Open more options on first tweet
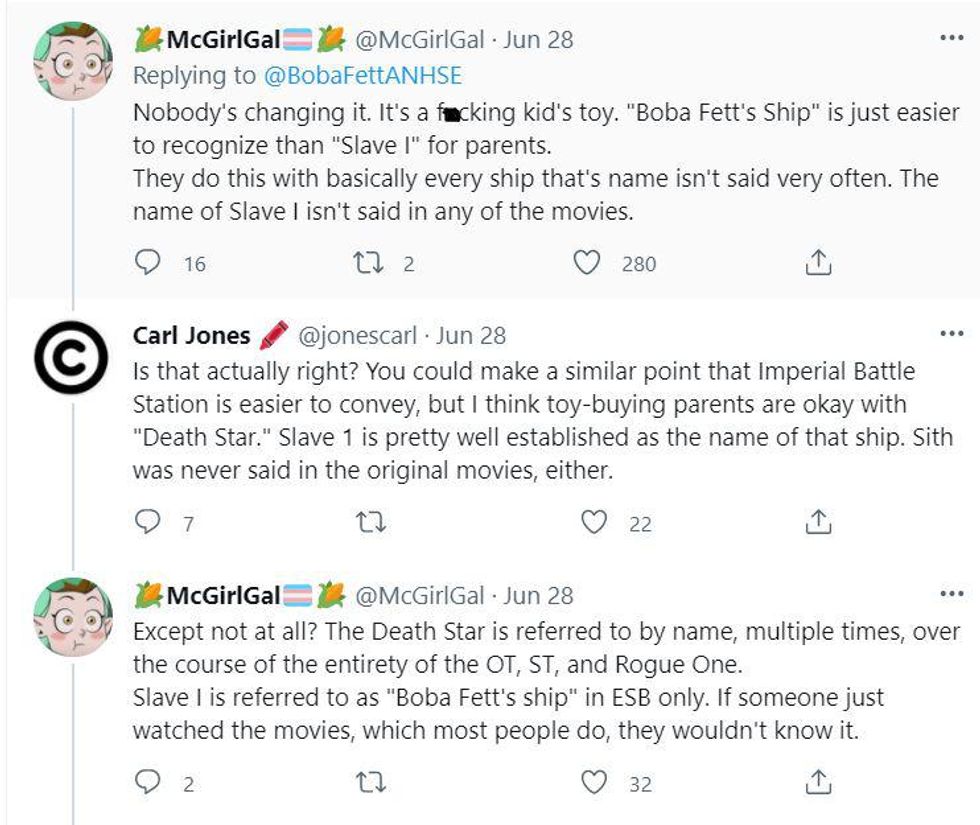This screenshot has height=825, width=980. 950,37
